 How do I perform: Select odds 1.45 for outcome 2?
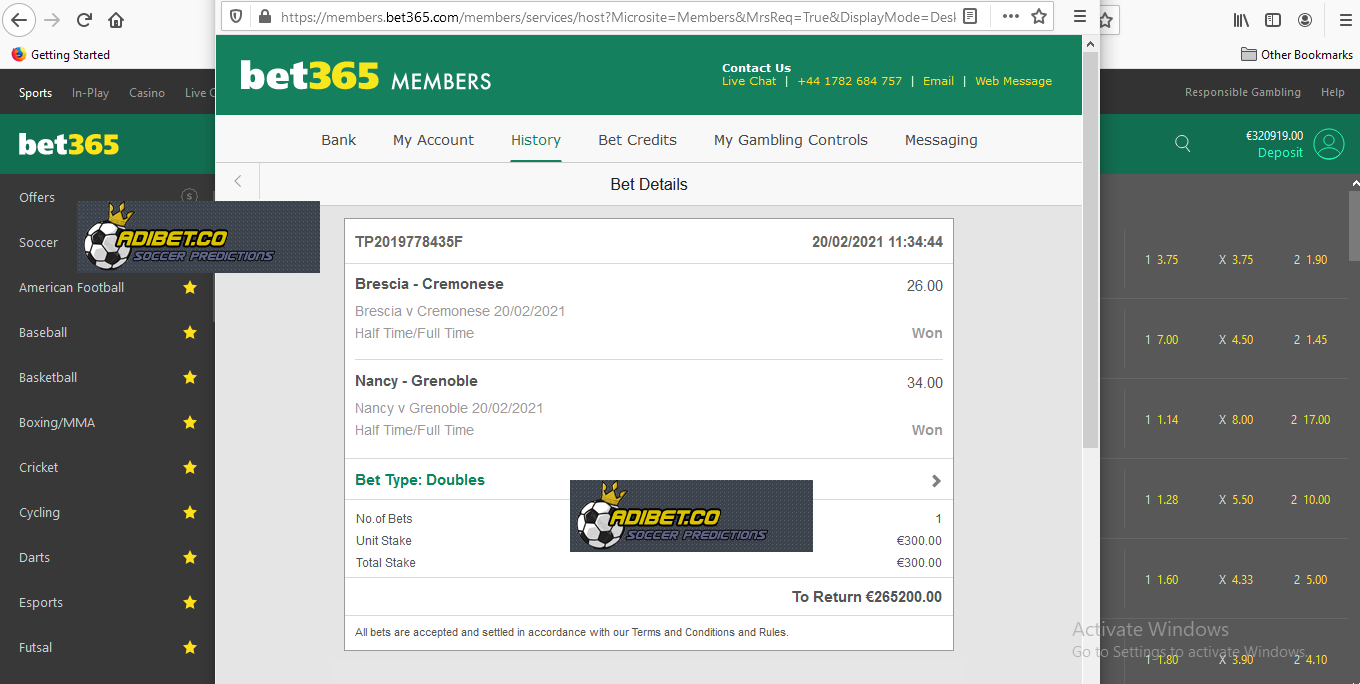coord(1310,340)
